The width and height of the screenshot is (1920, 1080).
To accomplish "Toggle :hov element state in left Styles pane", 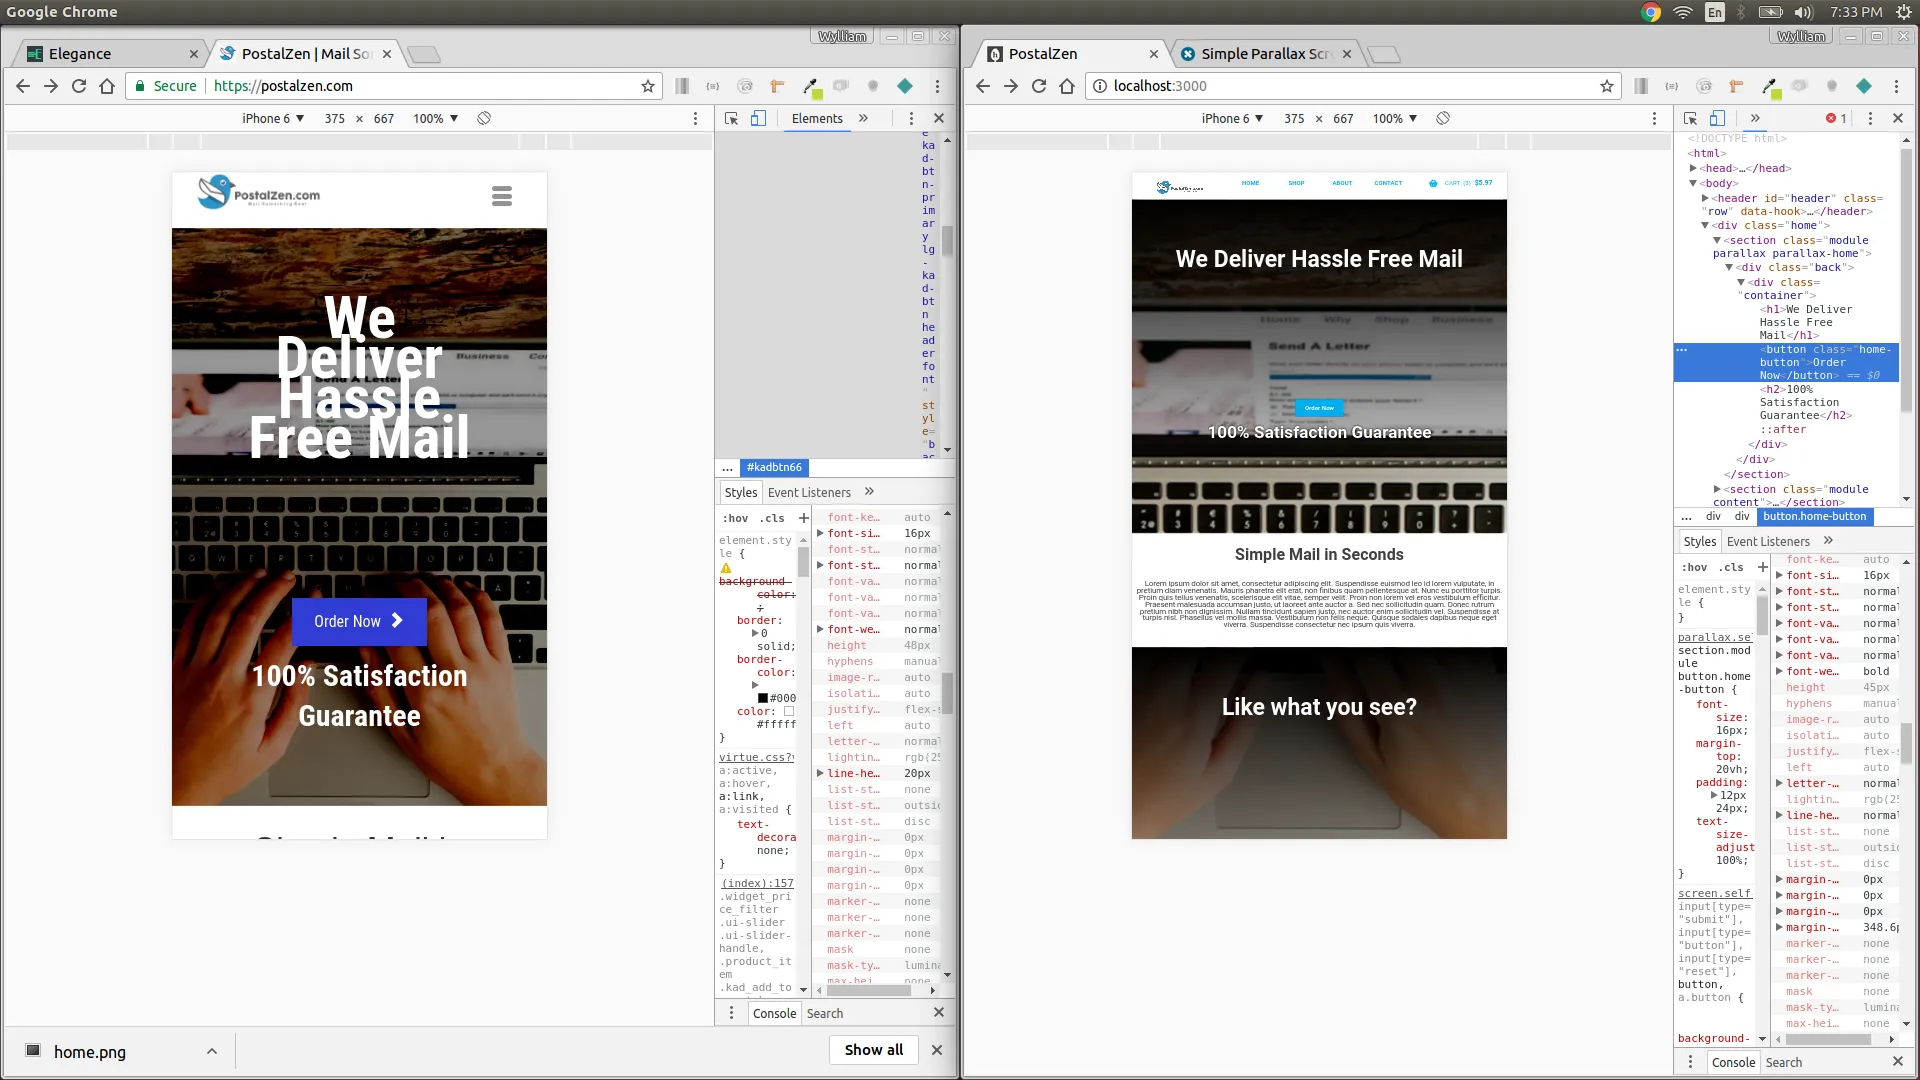I will pos(735,518).
